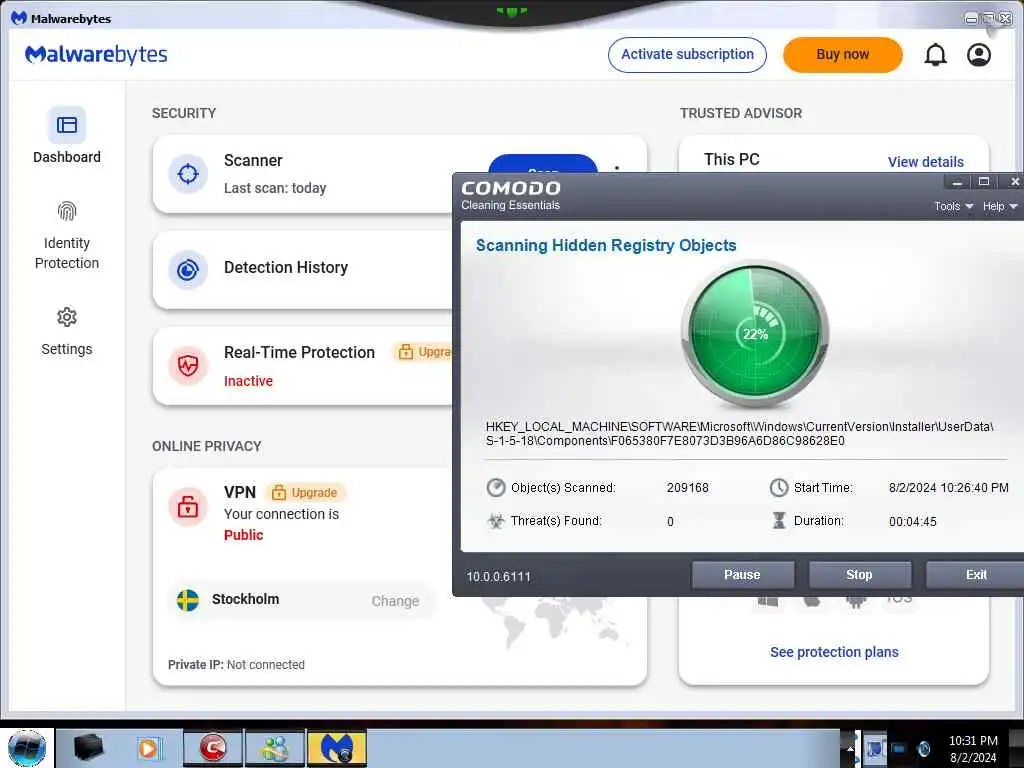This screenshot has width=1024, height=768.
Task: Click the Objects Scanned gauge icon
Action: 496,488
